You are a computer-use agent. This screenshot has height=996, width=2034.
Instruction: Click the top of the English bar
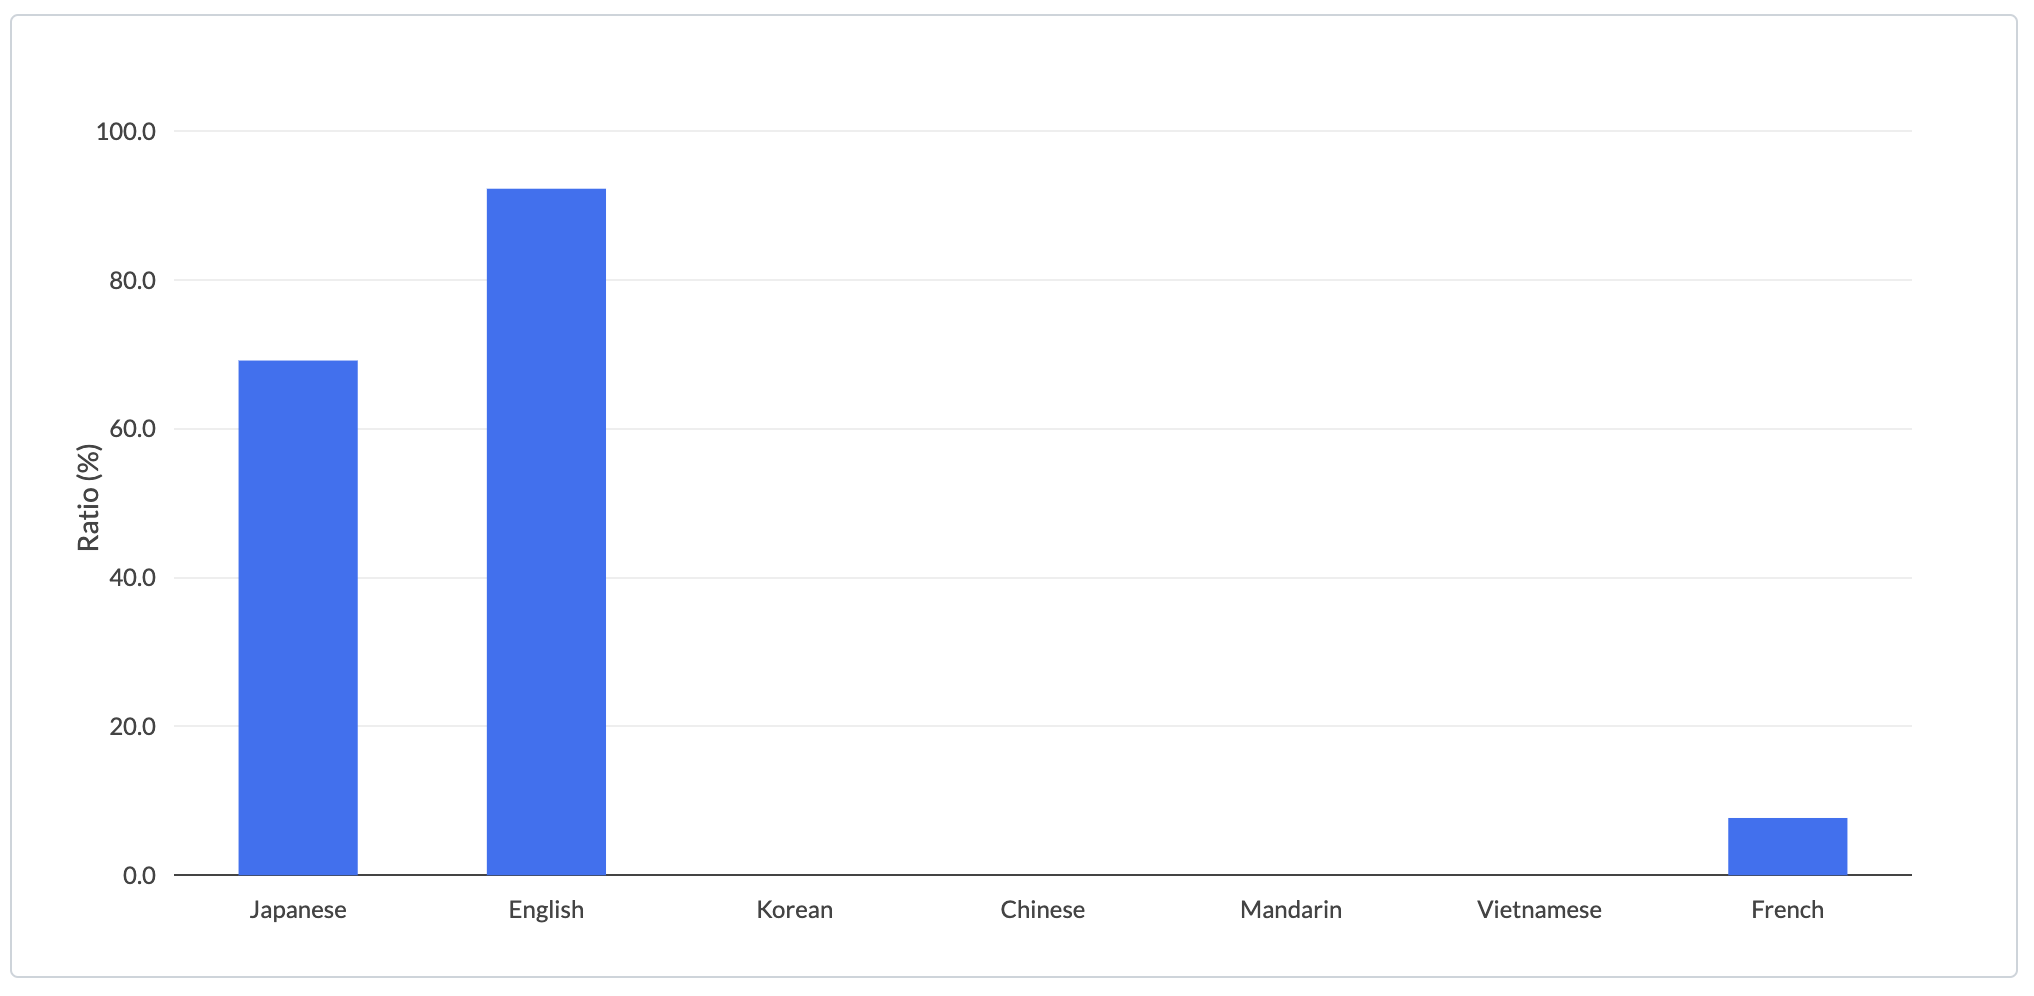(546, 190)
